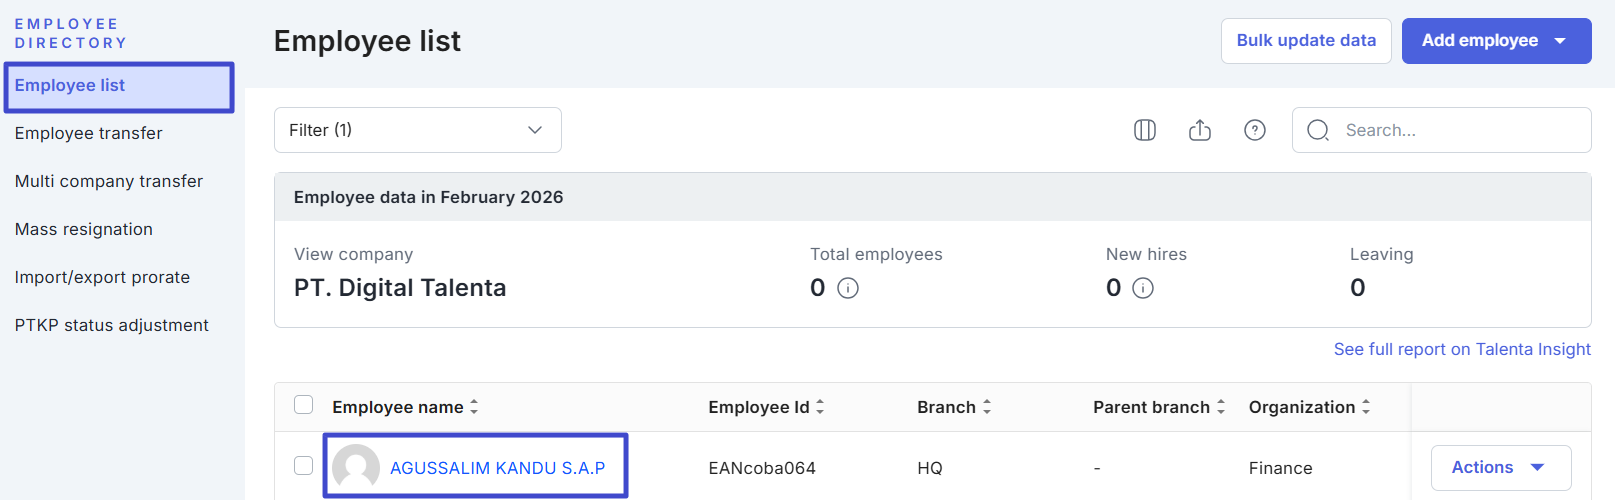Viewport: 1615px width, 500px height.
Task: Click the New hires info icon
Action: 1143,288
